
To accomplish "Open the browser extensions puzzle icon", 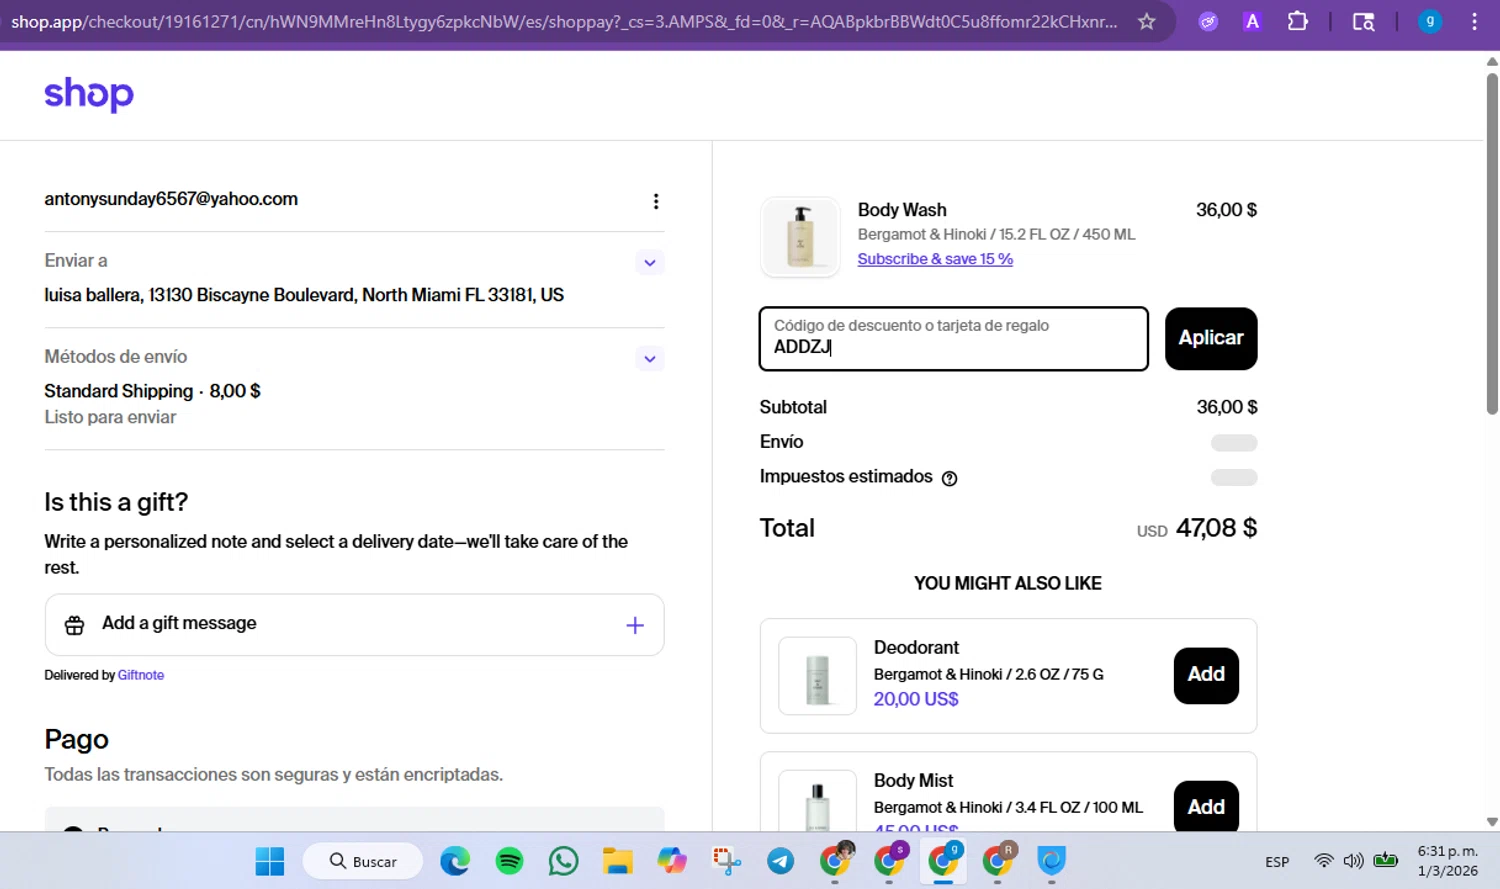I will click(x=1298, y=21).
